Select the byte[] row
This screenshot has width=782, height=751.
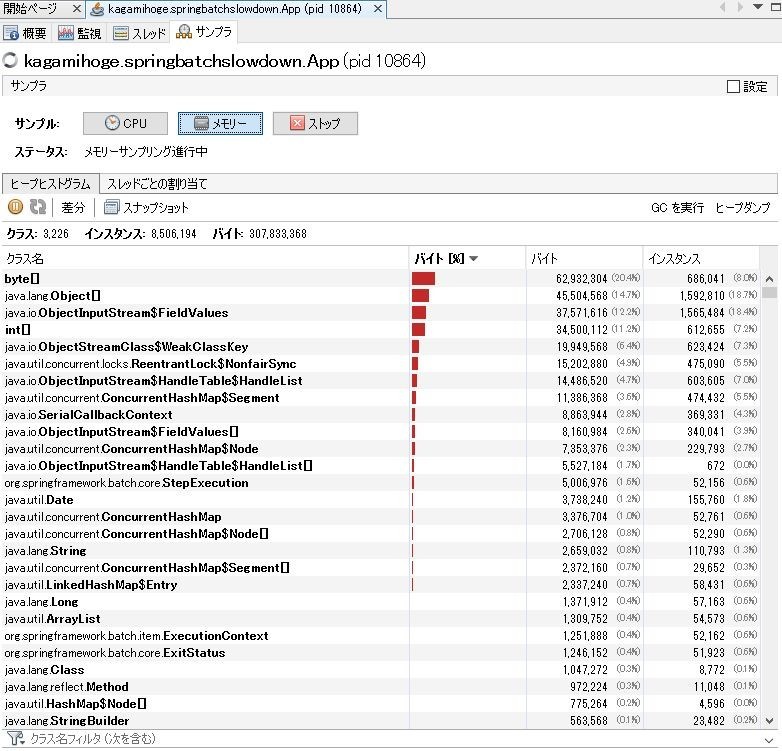click(x=381, y=279)
